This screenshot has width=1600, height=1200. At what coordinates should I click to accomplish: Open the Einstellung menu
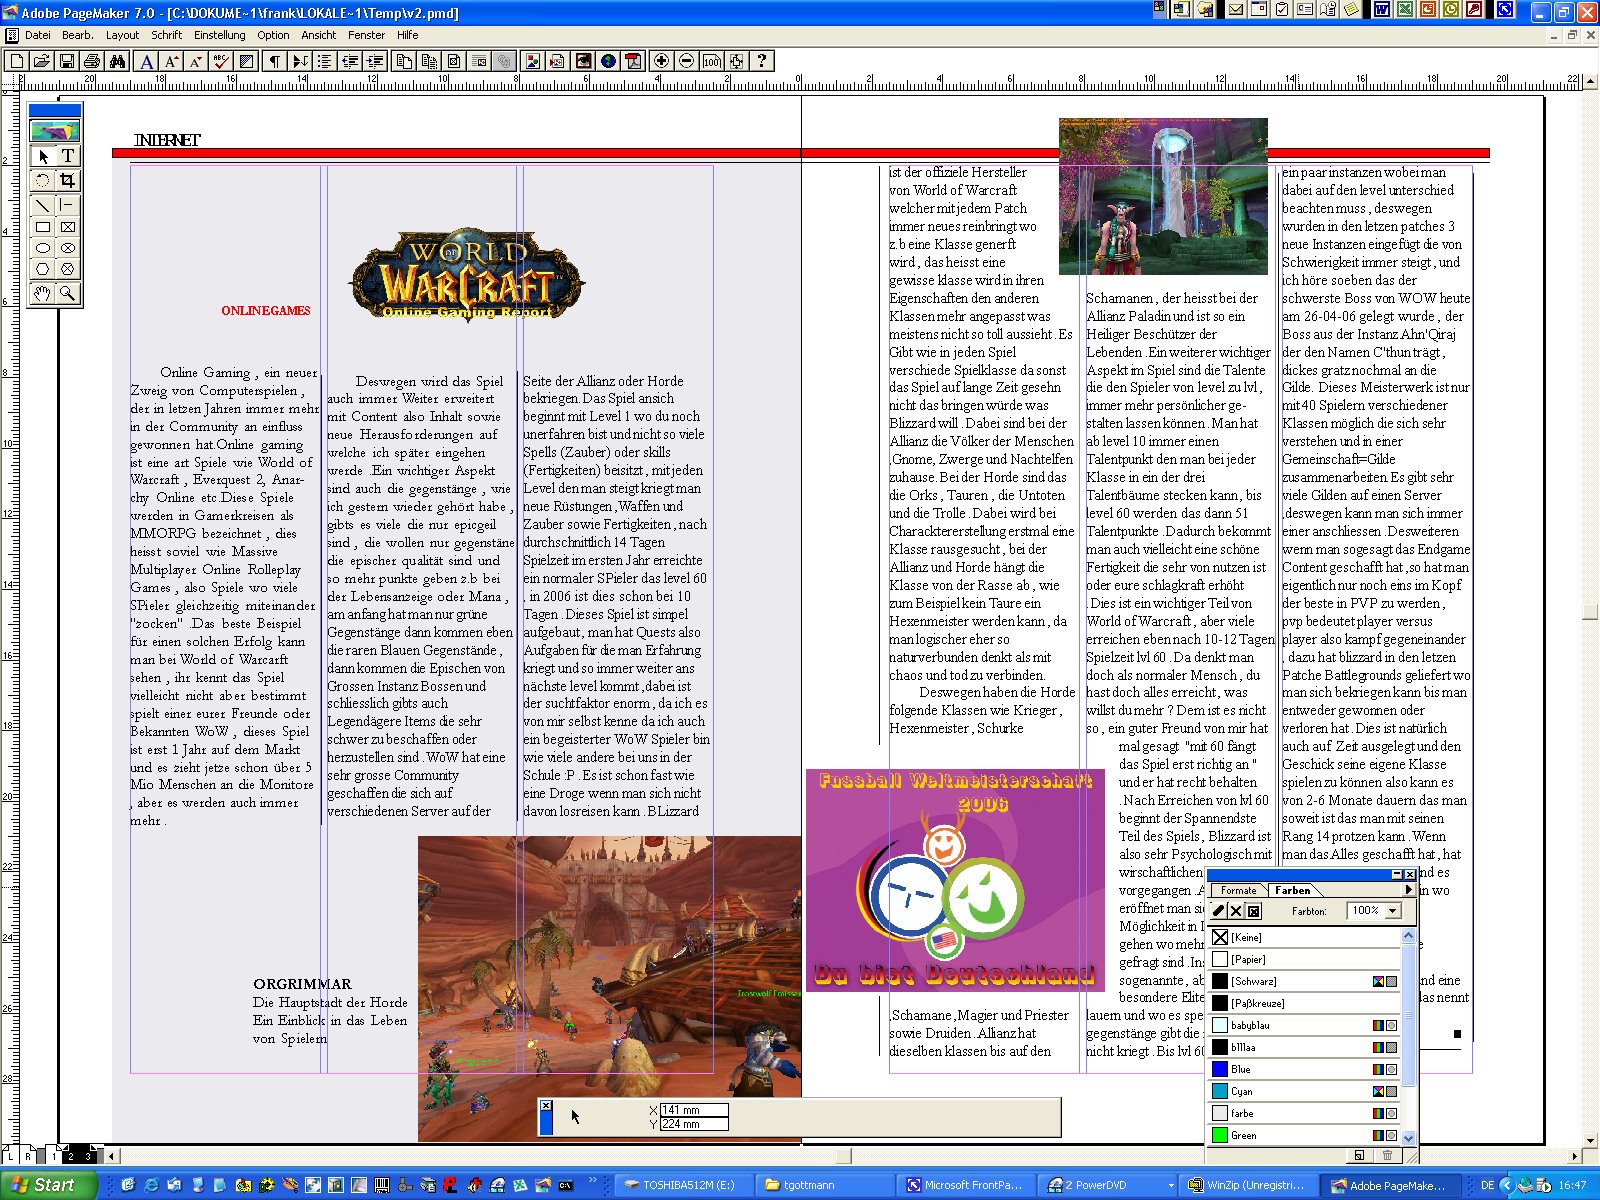tap(219, 35)
